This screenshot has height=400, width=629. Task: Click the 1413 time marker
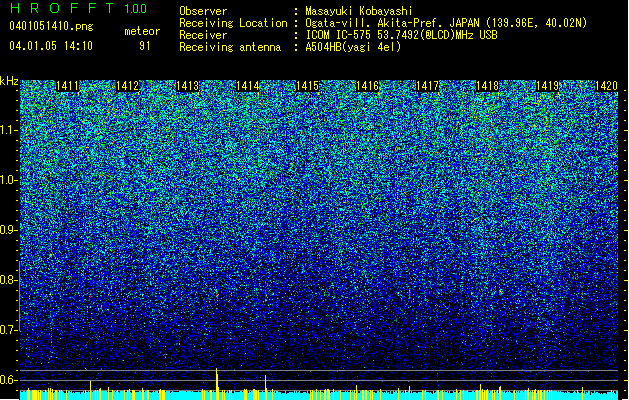point(187,86)
